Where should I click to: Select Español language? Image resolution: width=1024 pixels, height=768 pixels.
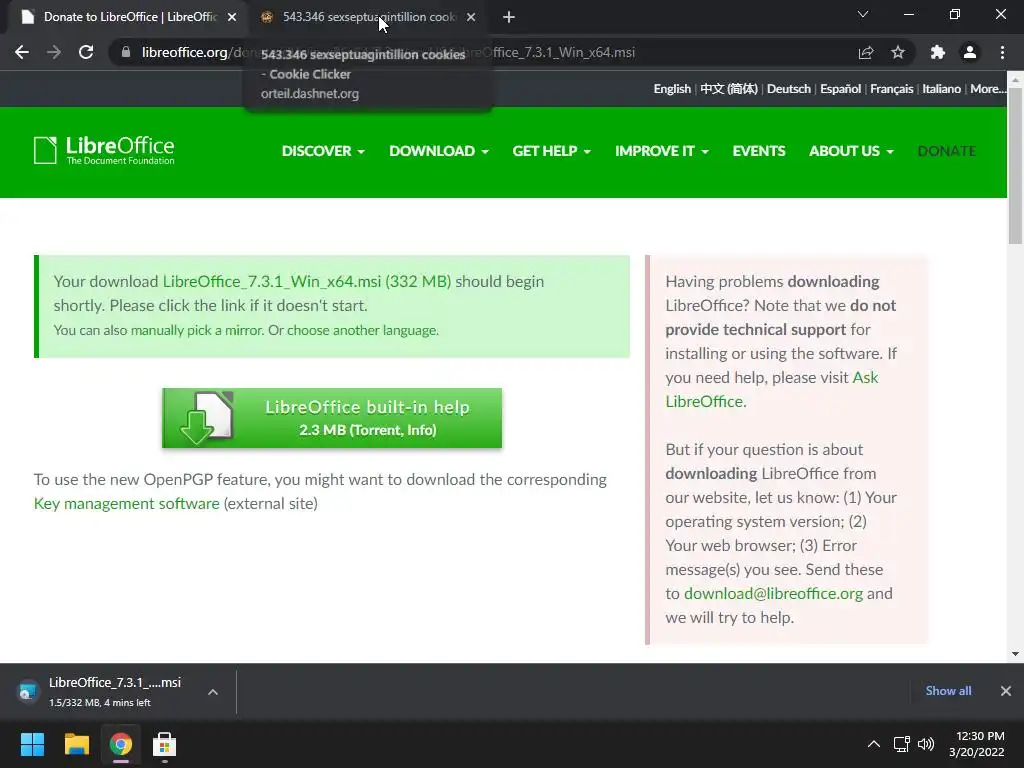[x=840, y=89]
